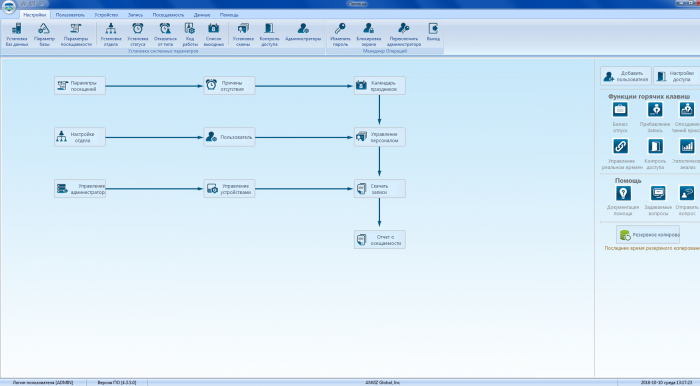The width and height of the screenshot is (700, 386).
Task: Select the Календарь праздников workflow node
Action: [x=380, y=86]
